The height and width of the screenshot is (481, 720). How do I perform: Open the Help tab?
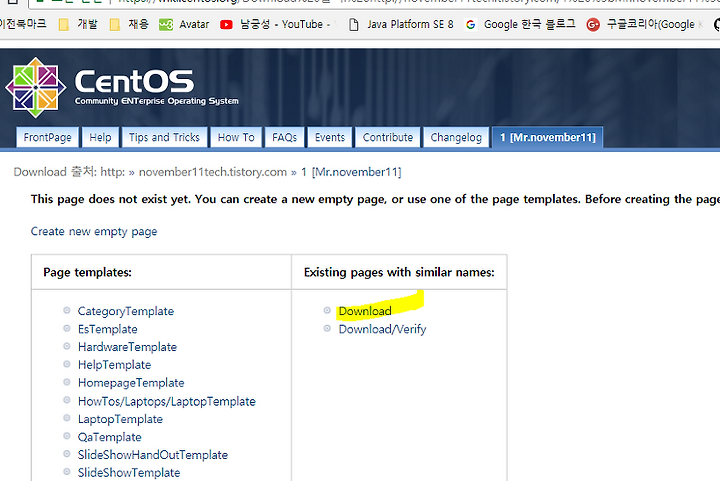click(100, 137)
